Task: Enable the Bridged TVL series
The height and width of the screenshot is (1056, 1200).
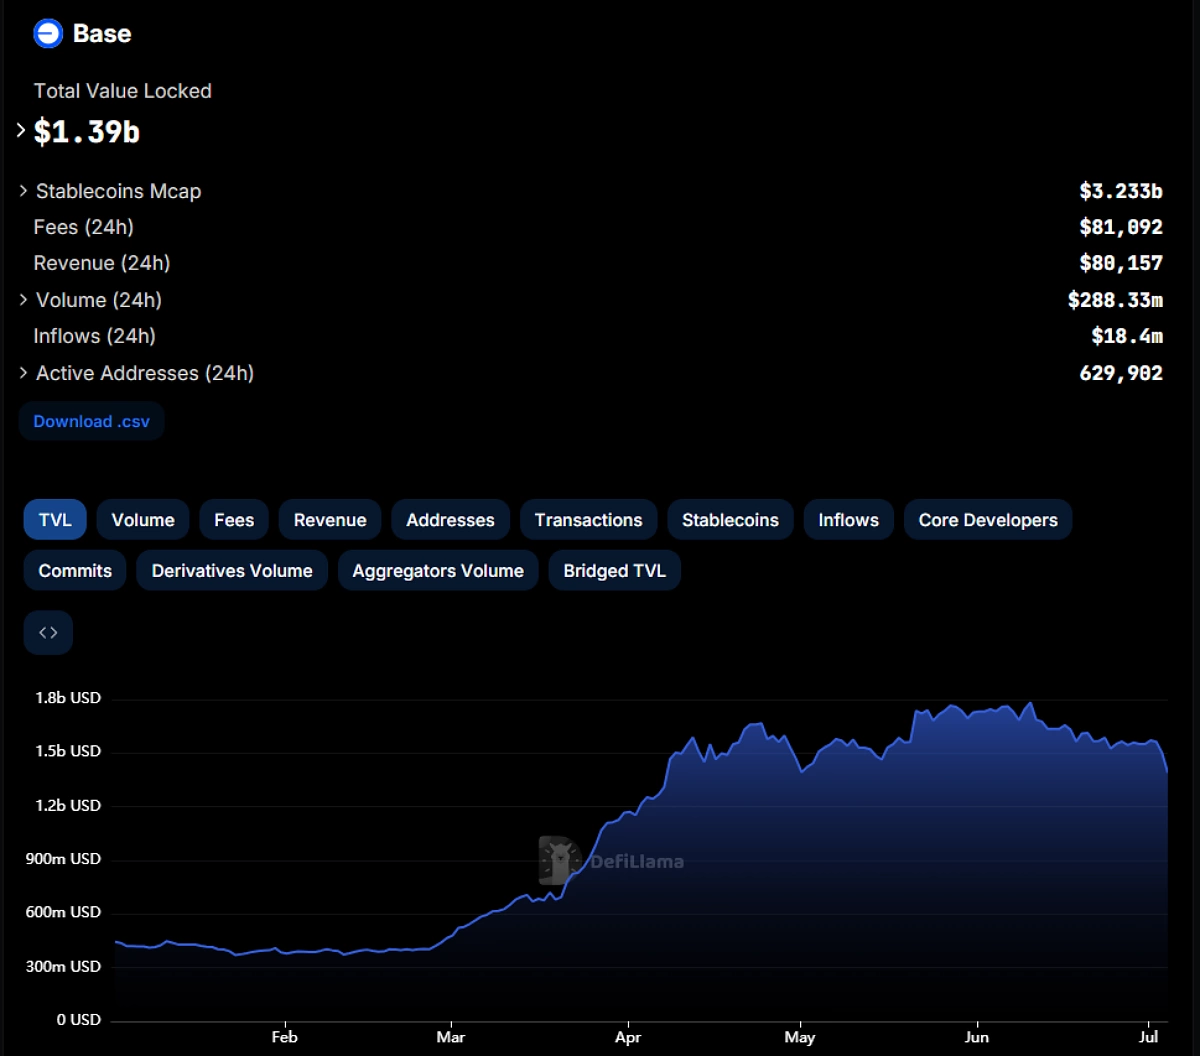Action: click(x=614, y=571)
